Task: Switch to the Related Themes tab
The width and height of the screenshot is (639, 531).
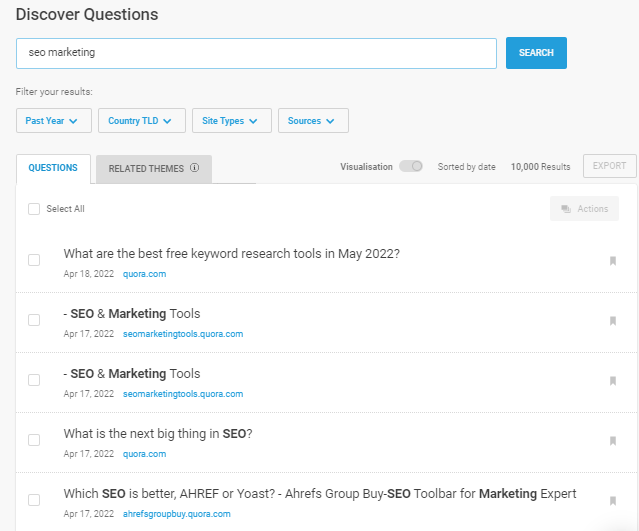Action: tap(153, 169)
